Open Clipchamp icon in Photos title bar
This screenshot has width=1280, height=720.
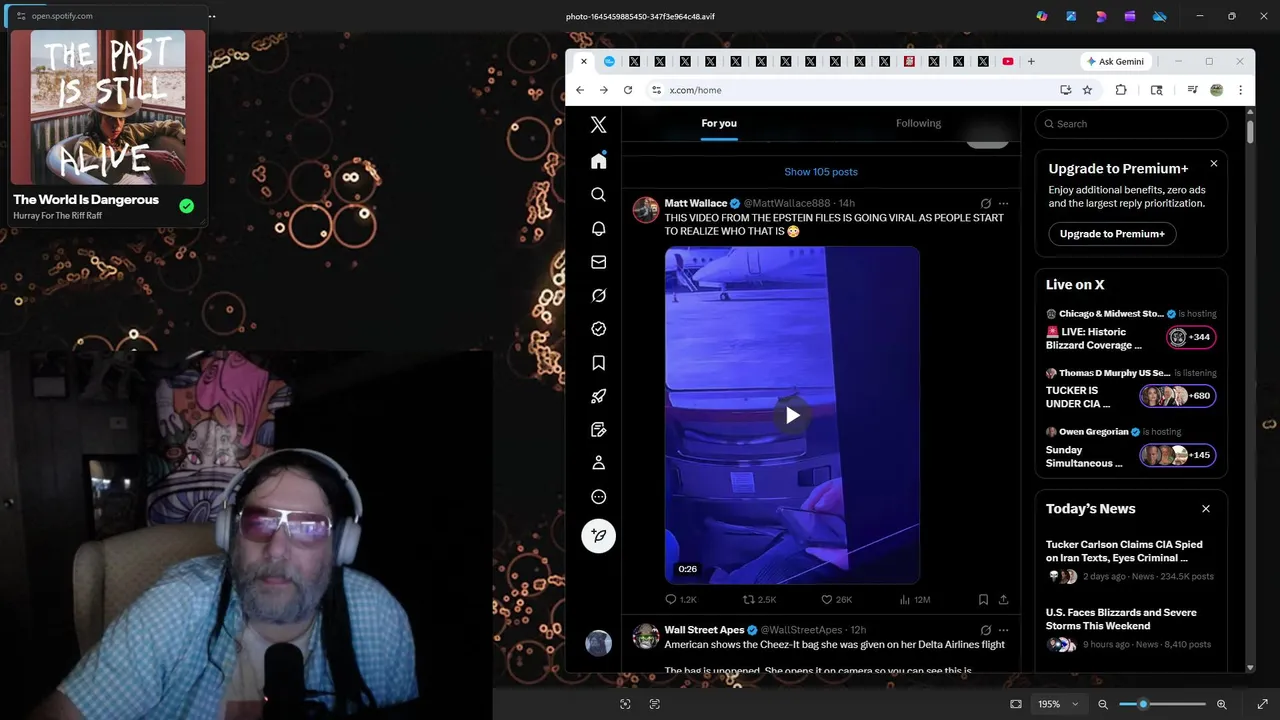[x=1130, y=16]
